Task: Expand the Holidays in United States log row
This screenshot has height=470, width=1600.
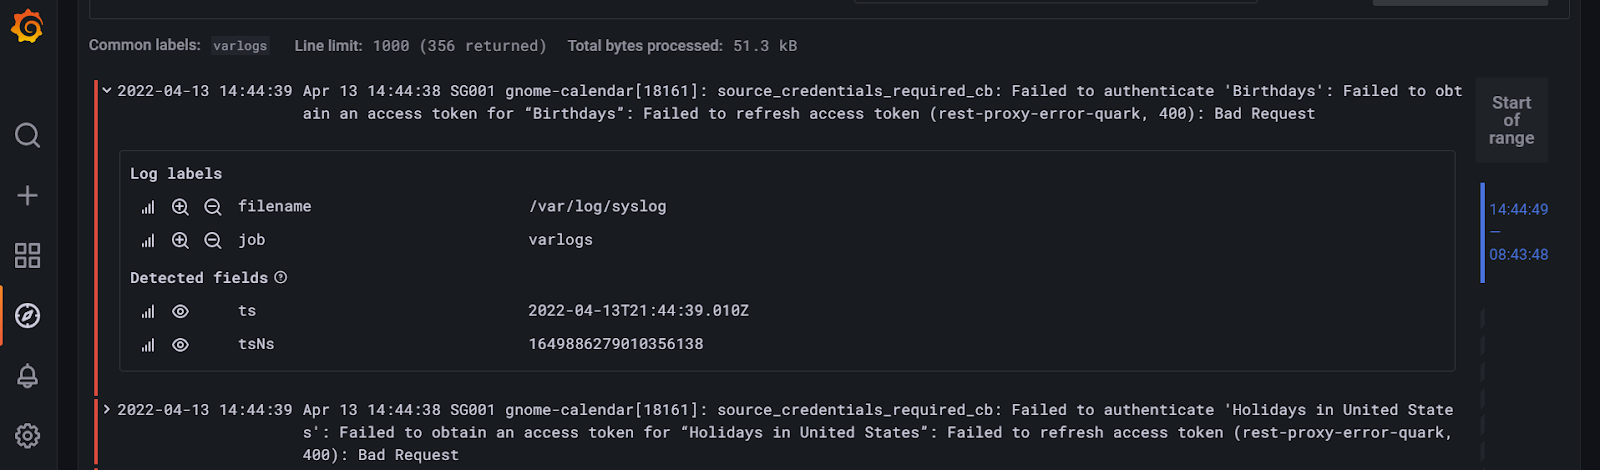Action: [107, 409]
